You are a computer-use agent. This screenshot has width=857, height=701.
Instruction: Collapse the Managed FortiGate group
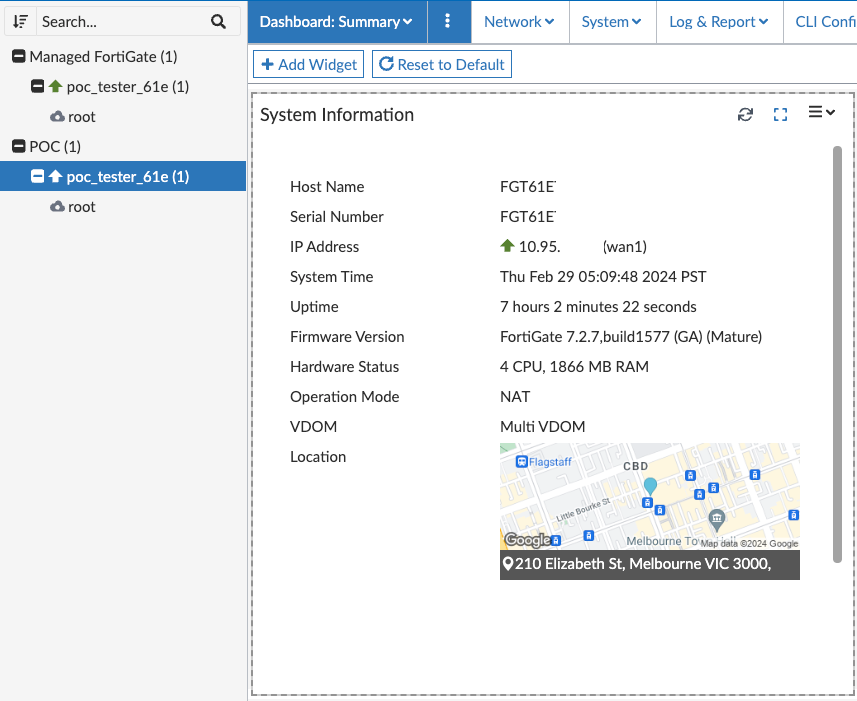(x=18, y=57)
